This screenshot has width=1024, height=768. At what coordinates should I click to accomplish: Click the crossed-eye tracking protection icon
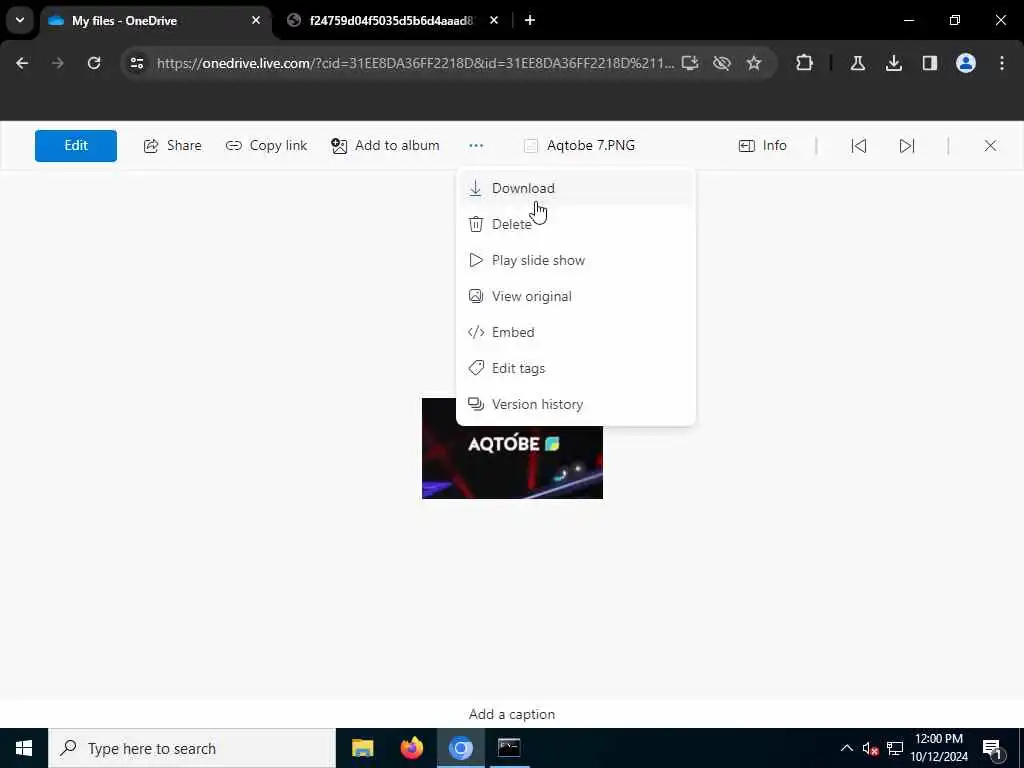click(x=722, y=63)
